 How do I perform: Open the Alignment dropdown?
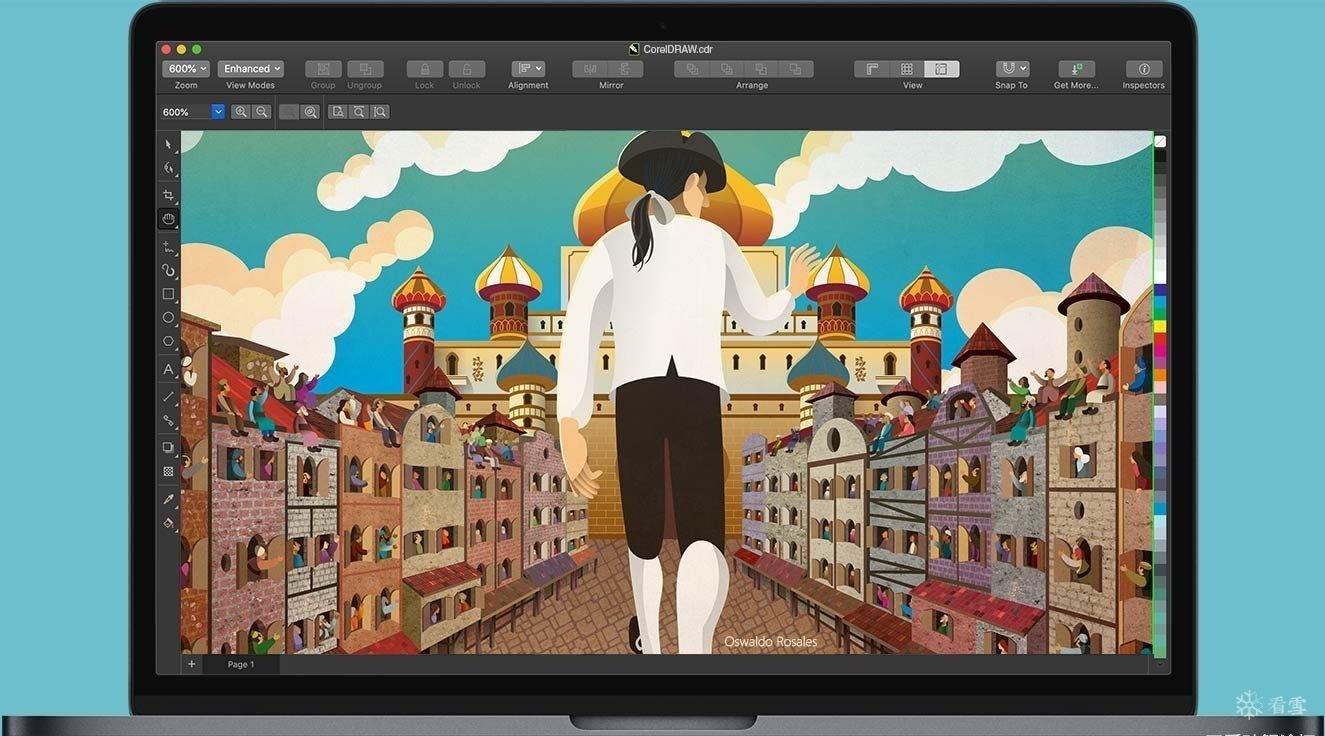528,69
